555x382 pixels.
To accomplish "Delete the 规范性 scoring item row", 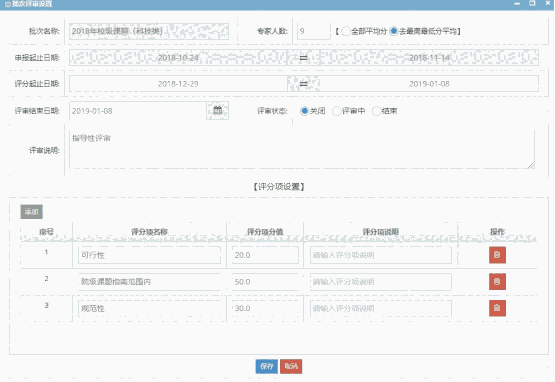I will [x=497, y=308].
